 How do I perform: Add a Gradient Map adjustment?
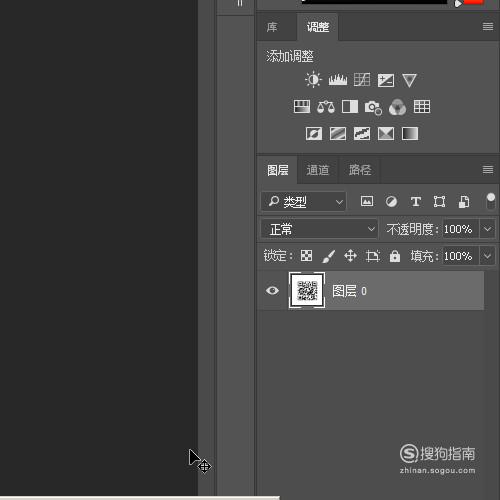click(x=410, y=134)
